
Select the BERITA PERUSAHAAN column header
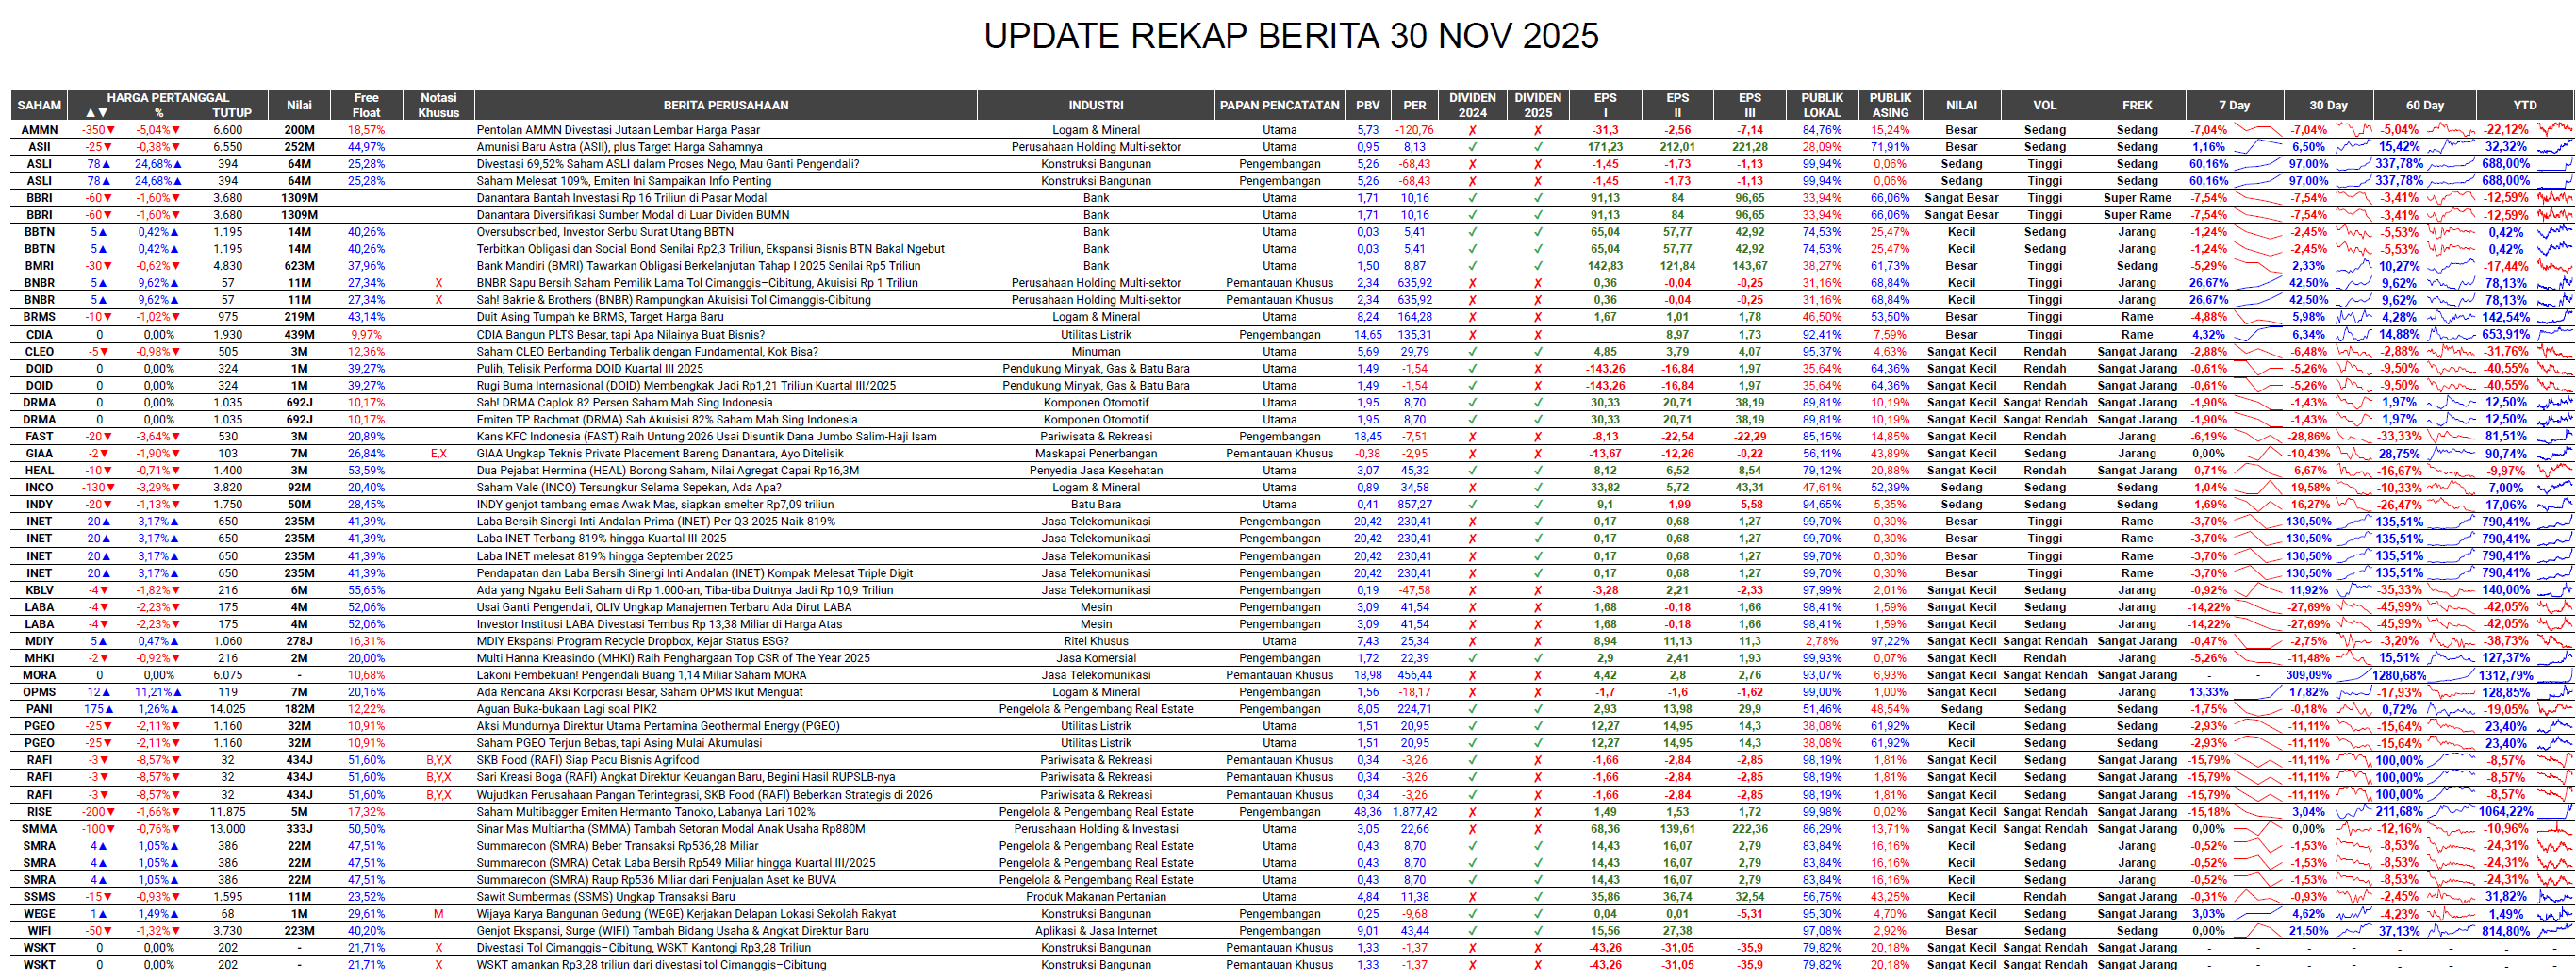point(726,105)
